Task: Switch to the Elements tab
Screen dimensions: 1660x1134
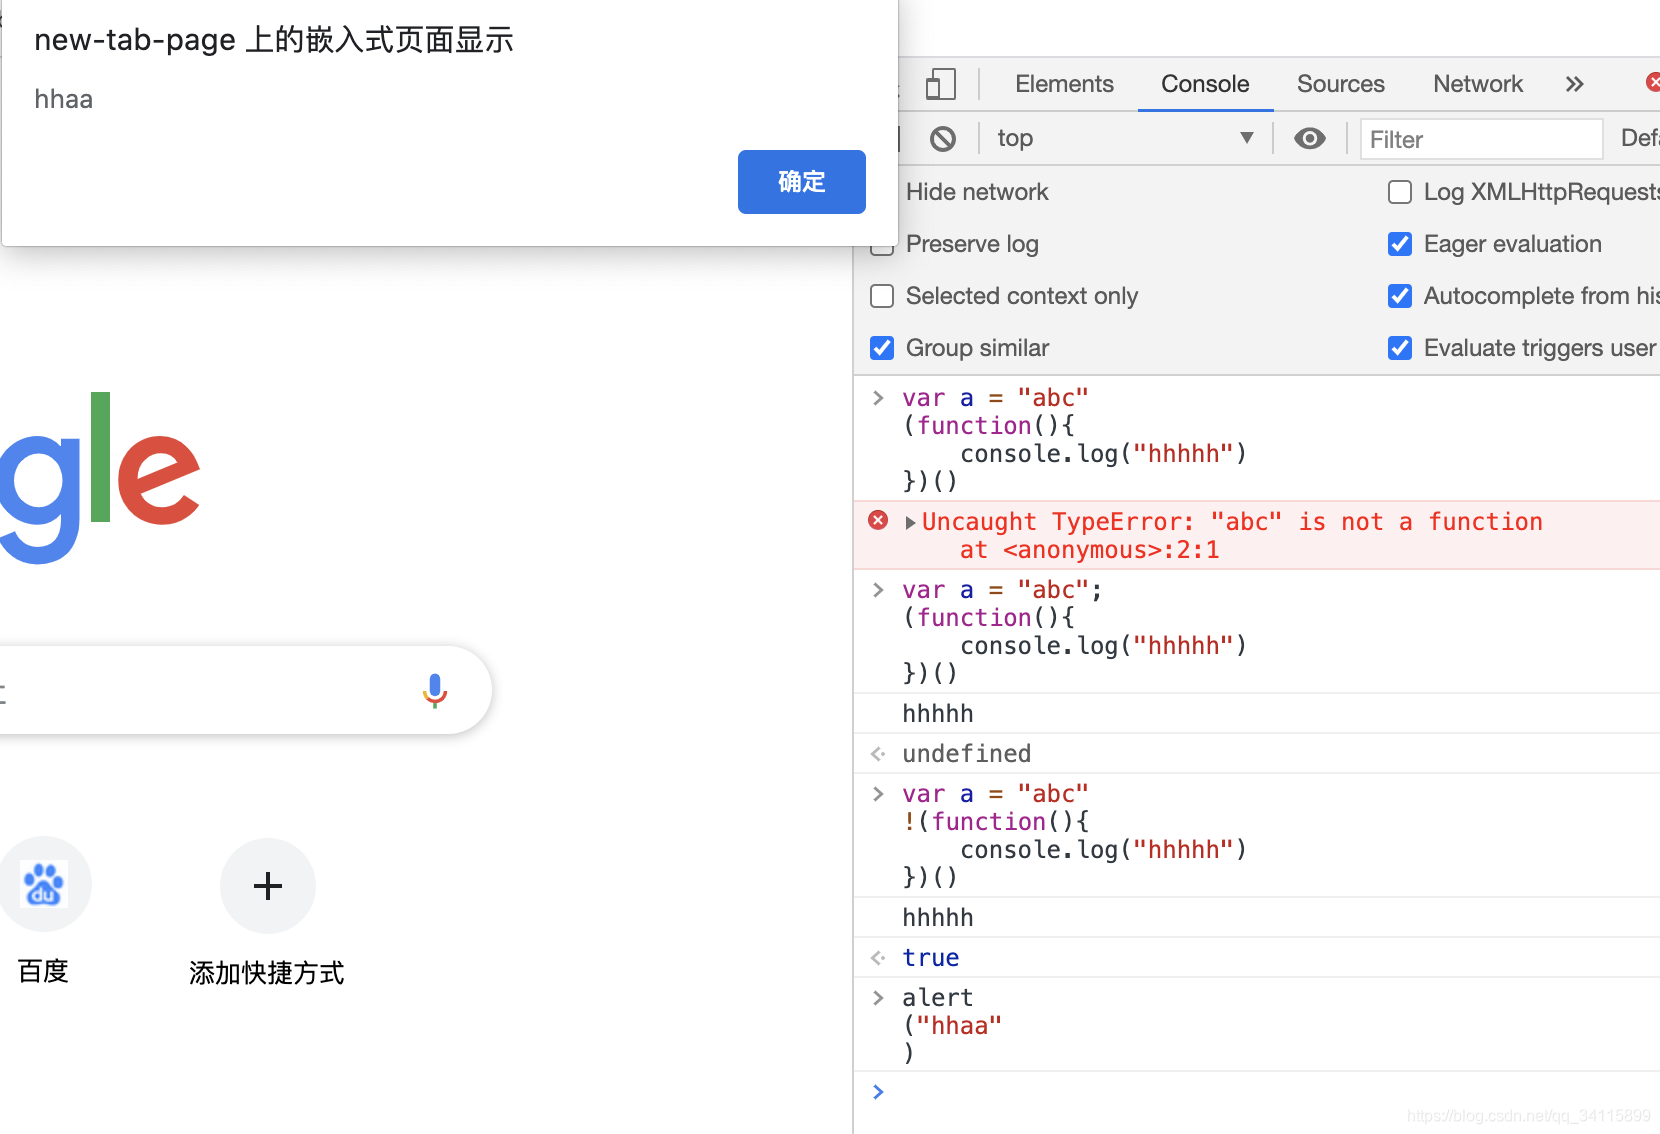Action: 1064,84
